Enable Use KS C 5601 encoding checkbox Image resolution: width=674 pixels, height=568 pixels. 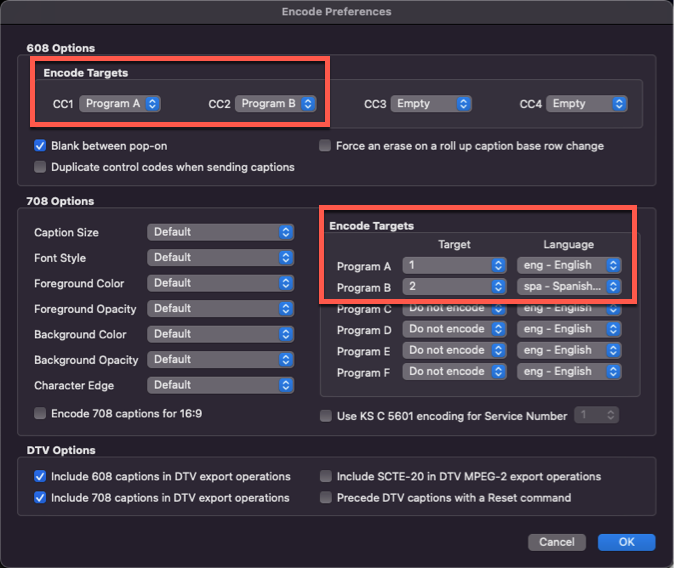click(326, 416)
